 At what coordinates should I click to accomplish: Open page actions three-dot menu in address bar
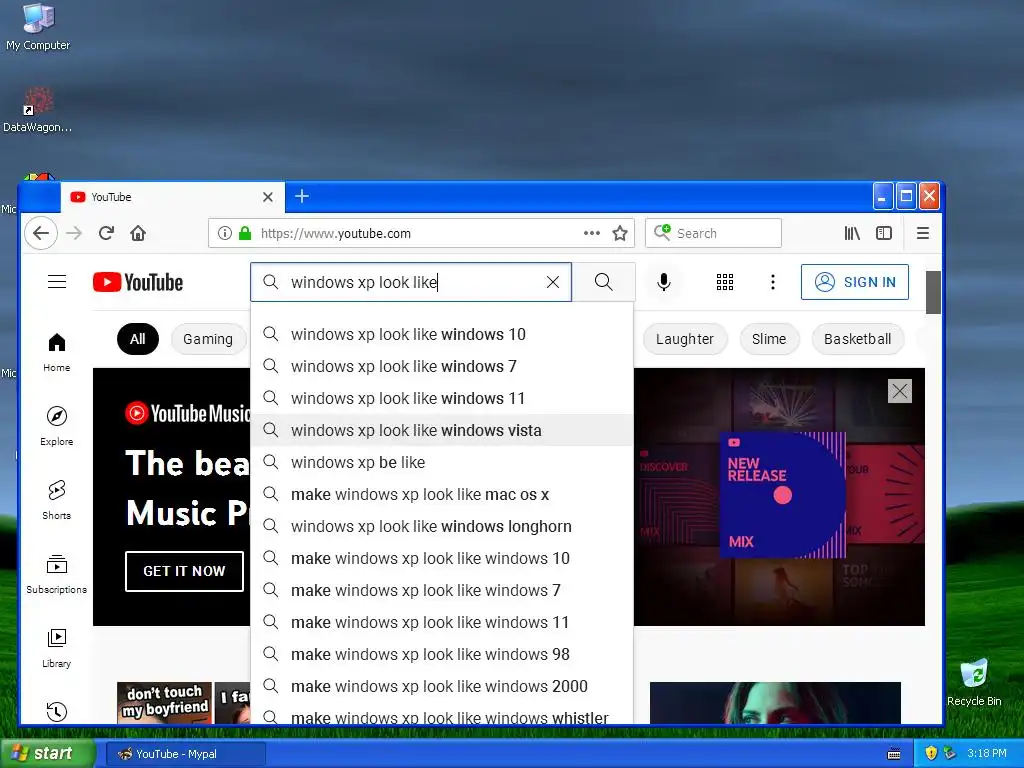[592, 233]
